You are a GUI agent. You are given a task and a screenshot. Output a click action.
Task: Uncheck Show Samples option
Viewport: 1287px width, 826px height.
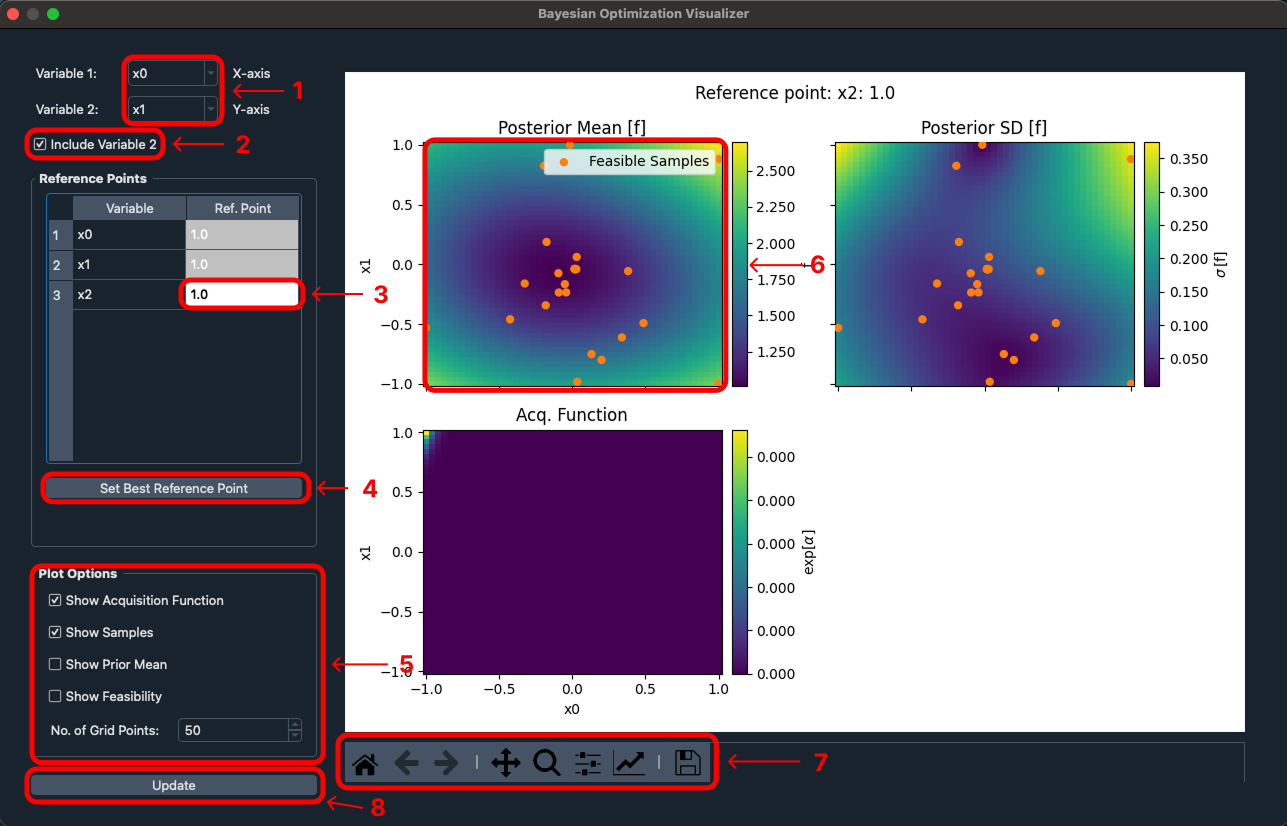[x=55, y=633]
